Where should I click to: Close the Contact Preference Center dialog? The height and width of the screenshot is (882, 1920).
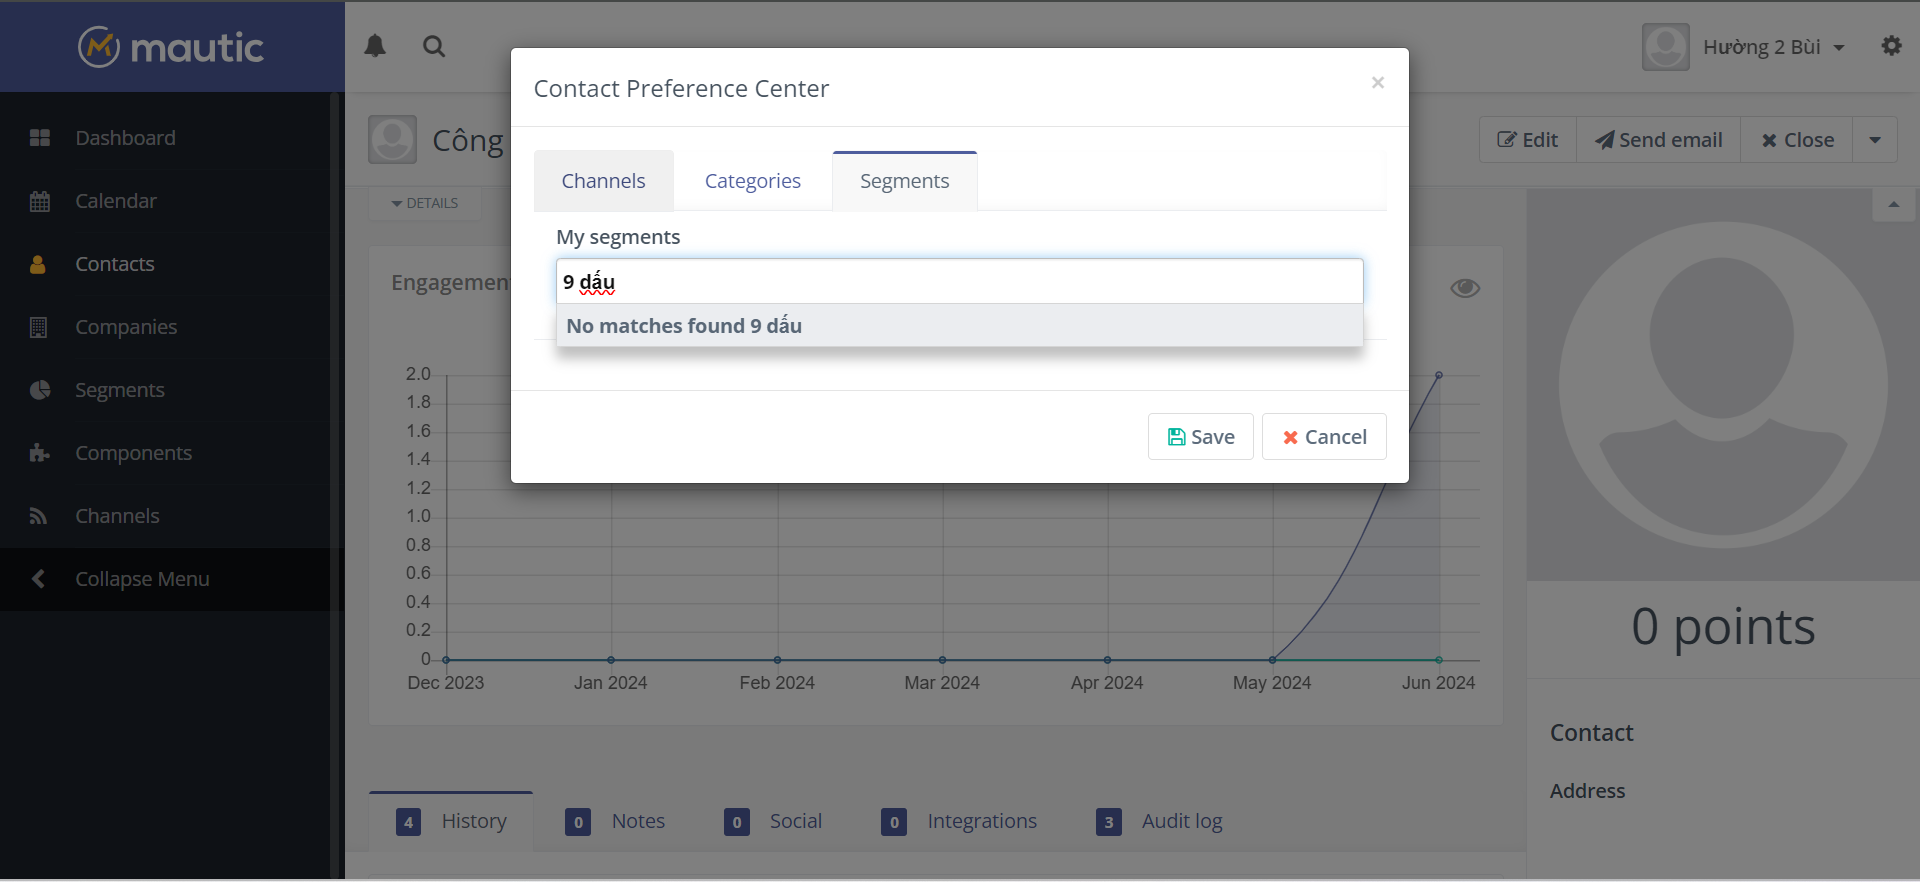click(x=1378, y=82)
